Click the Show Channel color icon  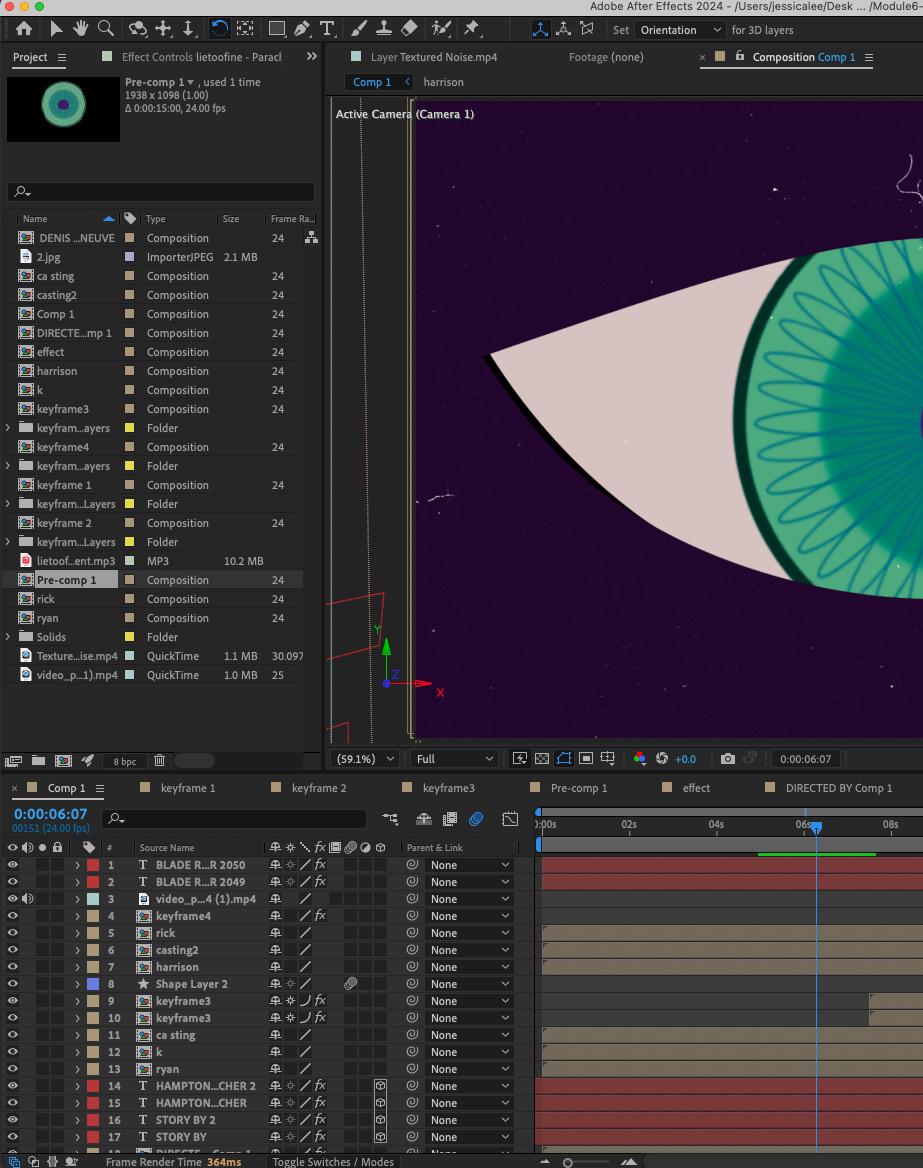point(639,758)
